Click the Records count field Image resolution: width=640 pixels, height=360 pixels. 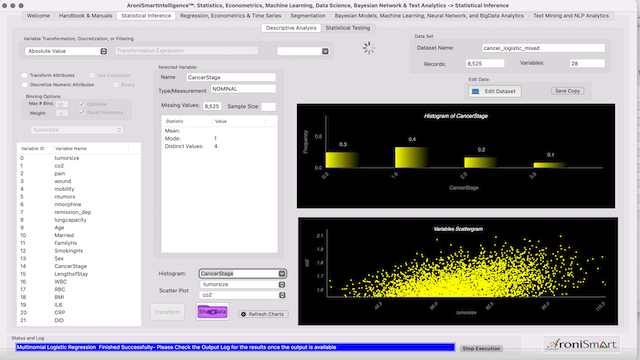tap(485, 64)
